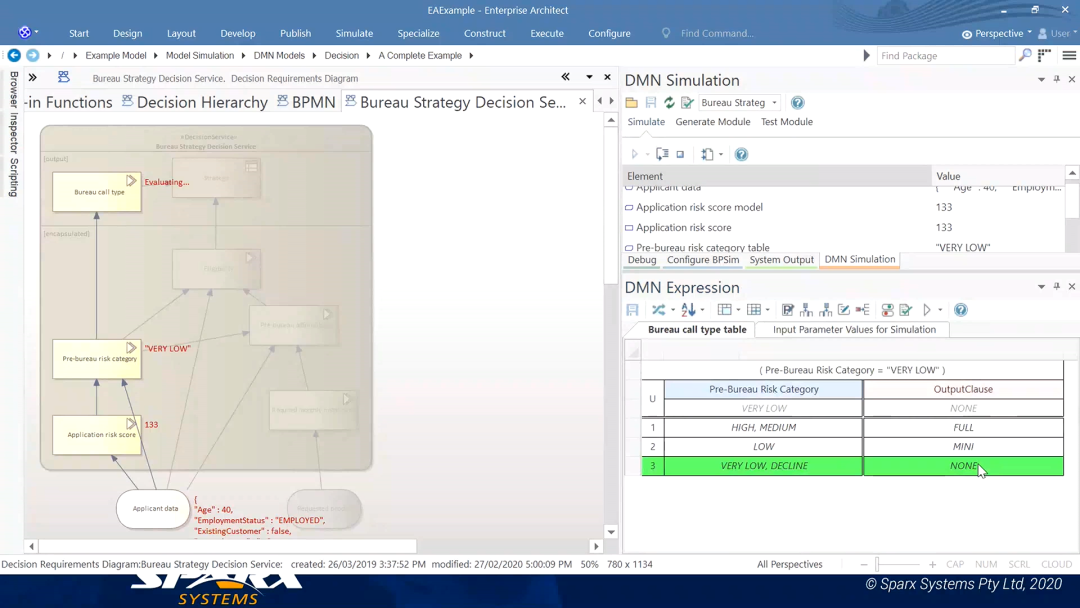Open the Specialize ribbon tab
The width and height of the screenshot is (1080, 608).
pyautogui.click(x=418, y=33)
